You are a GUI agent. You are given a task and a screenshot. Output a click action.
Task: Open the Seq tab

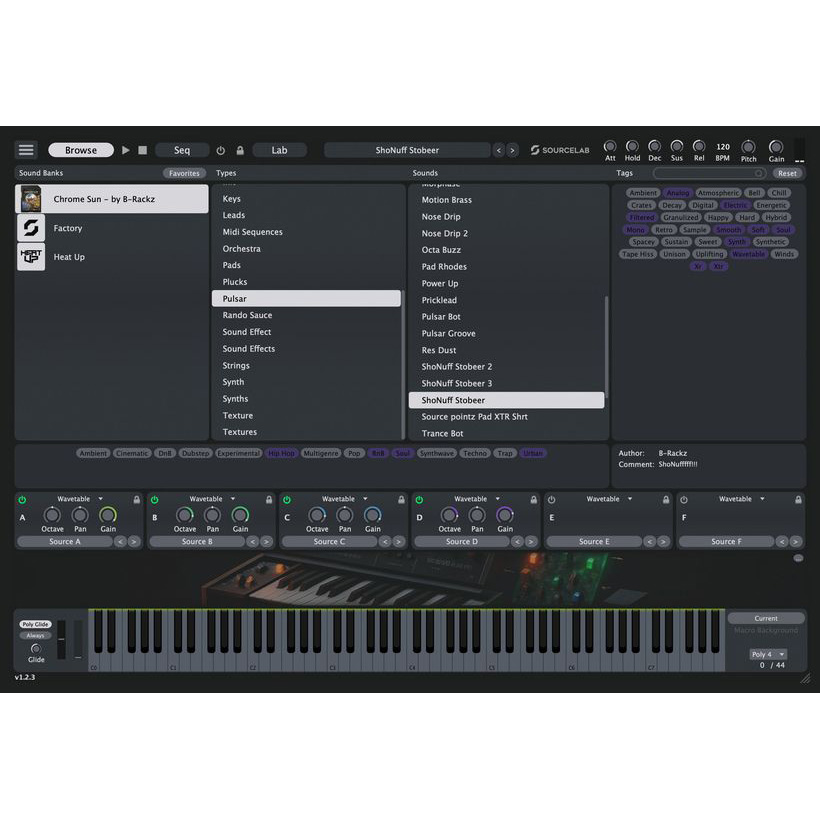click(182, 150)
